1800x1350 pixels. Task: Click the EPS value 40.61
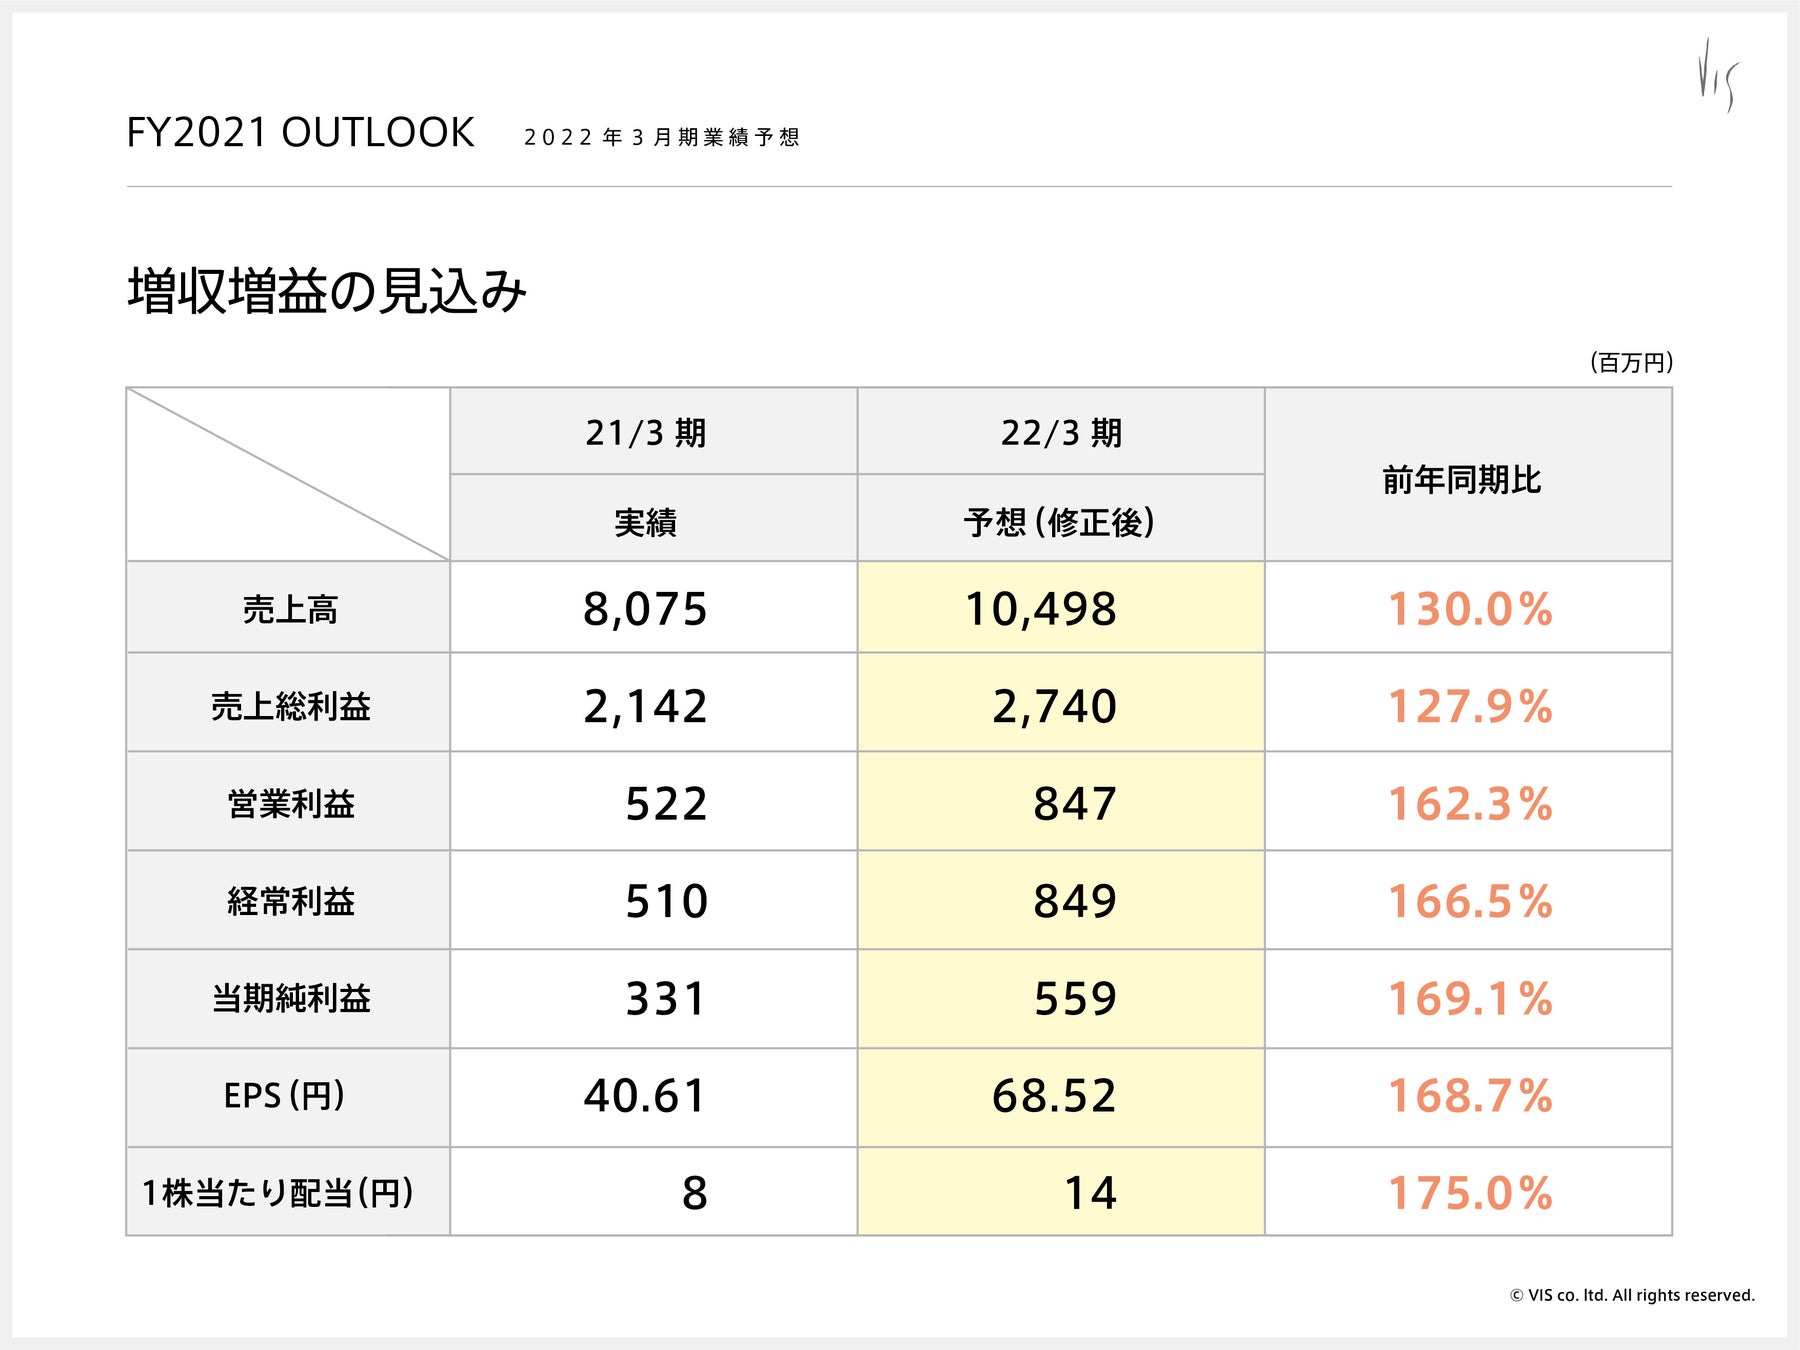point(646,1096)
